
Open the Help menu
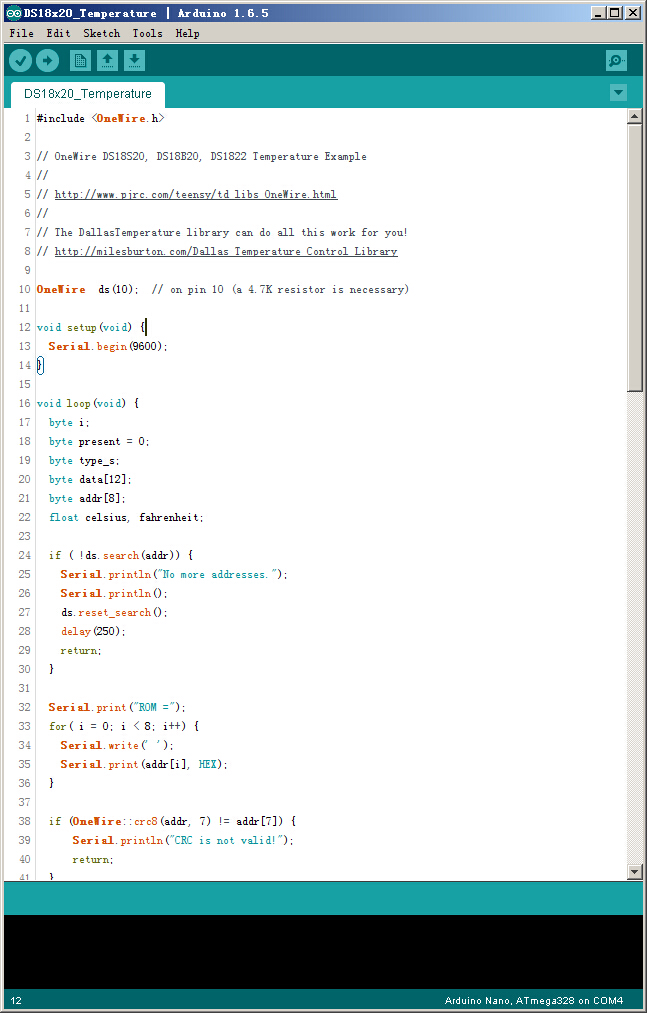187,33
